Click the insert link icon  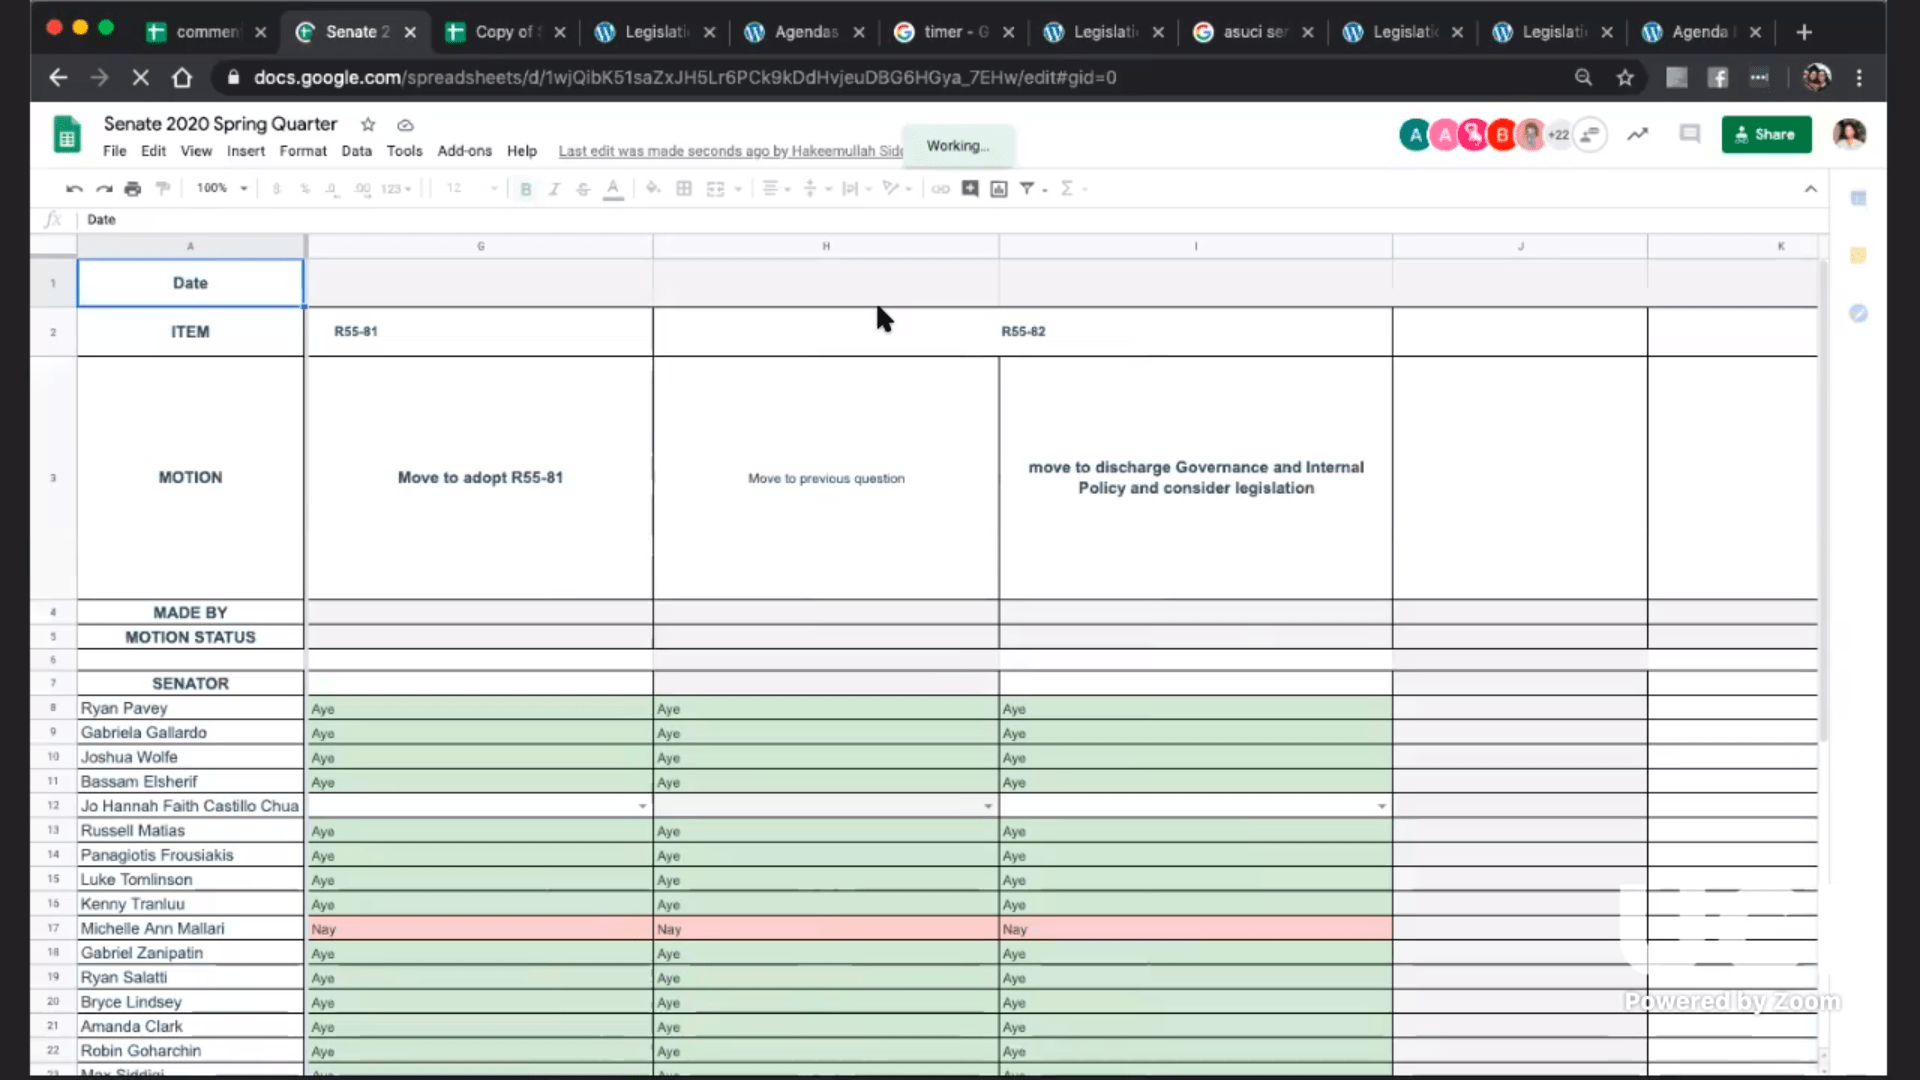[x=940, y=189]
